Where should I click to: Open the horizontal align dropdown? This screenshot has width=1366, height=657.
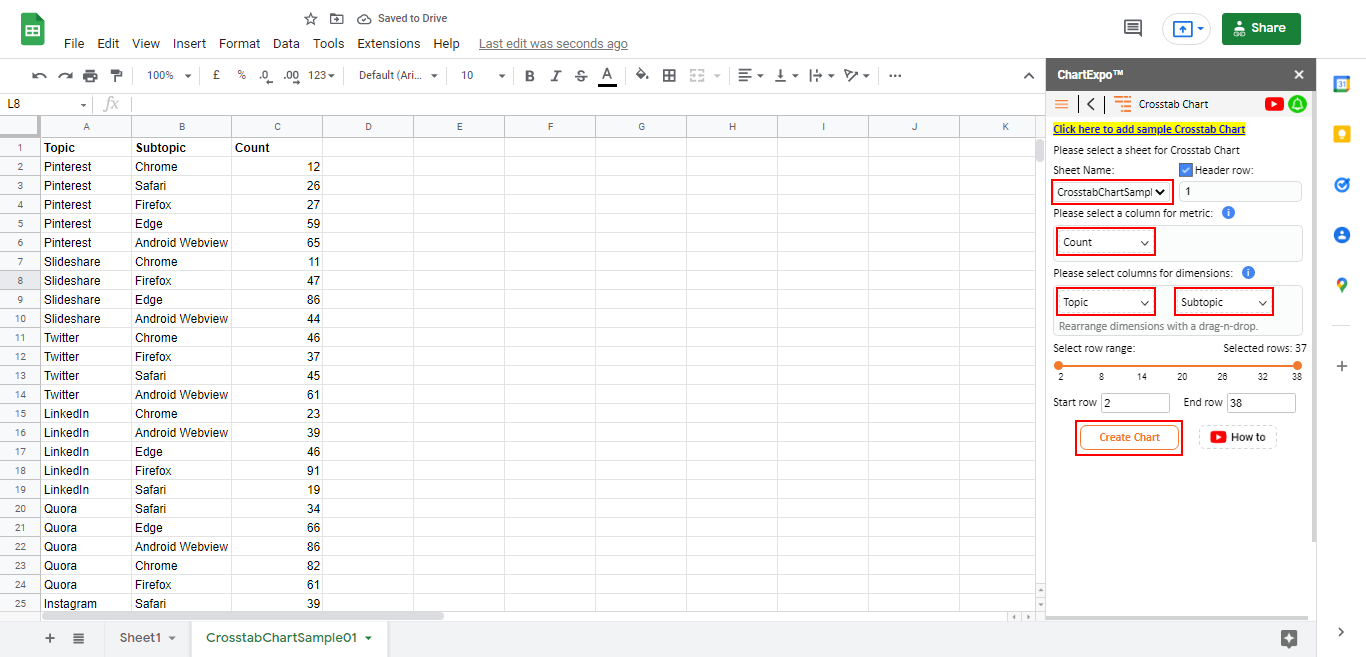point(750,75)
